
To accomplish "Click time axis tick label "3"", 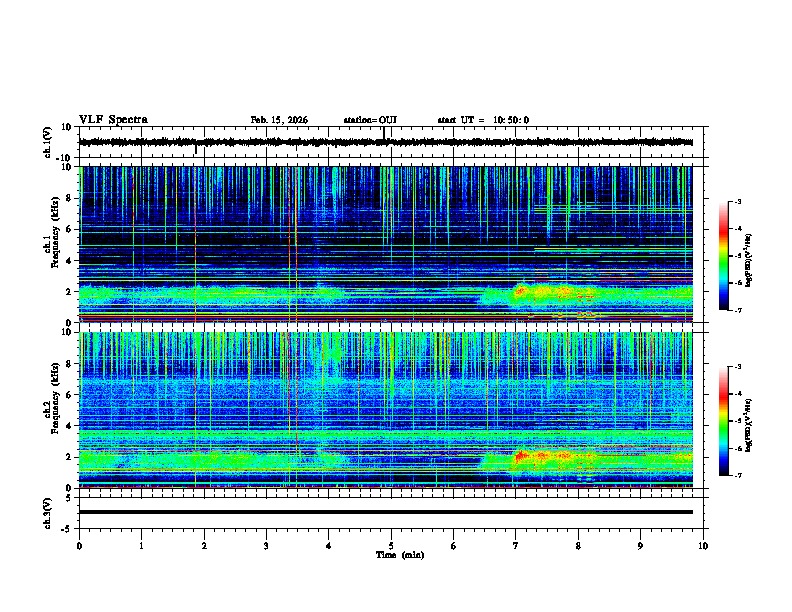I will coord(266,546).
